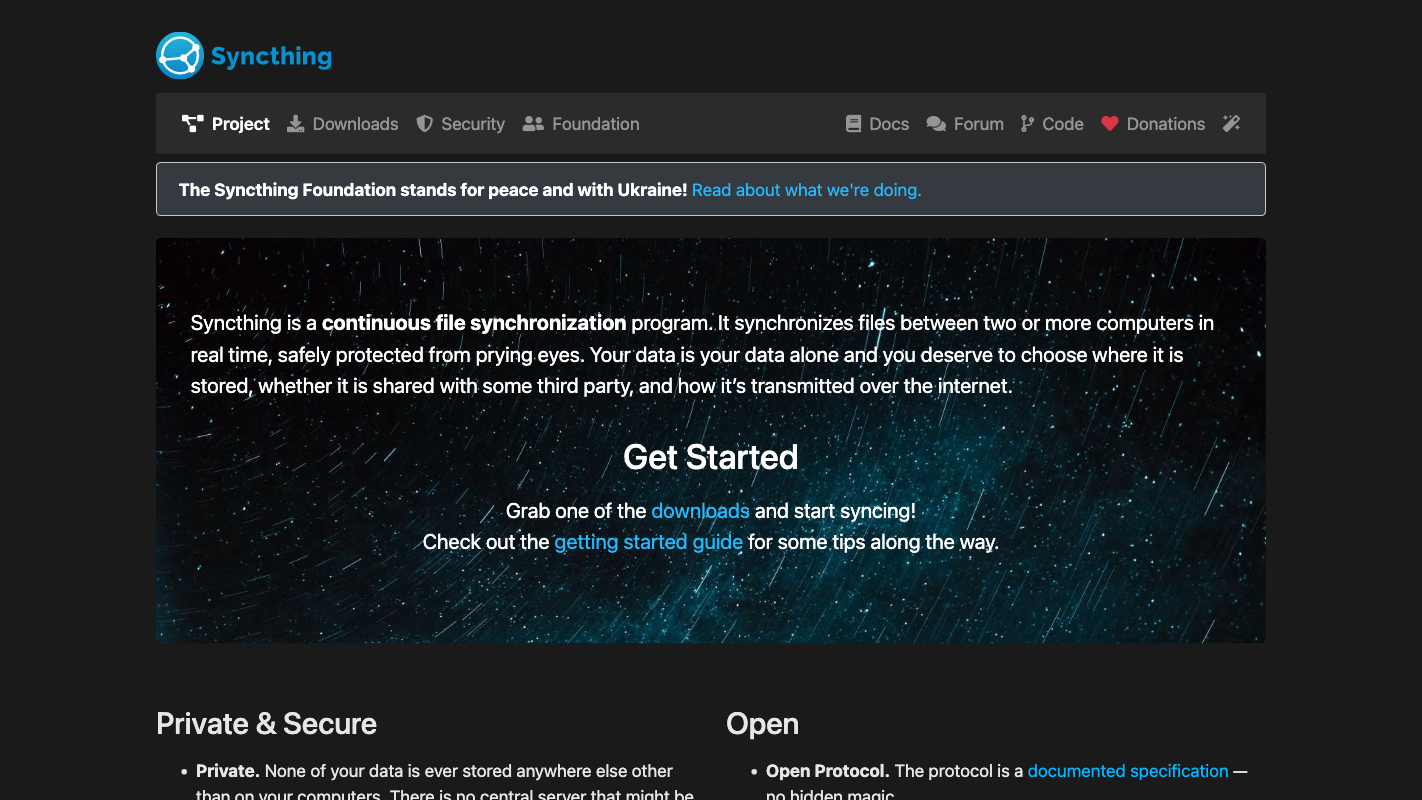Click the Project network diagram icon

point(193,124)
